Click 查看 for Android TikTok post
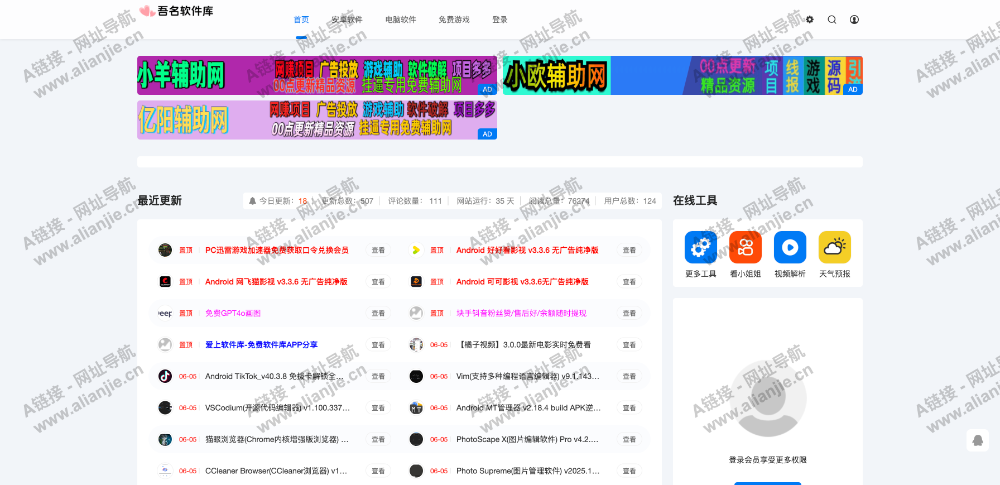Screen dimensions: 1000x485 (378, 377)
